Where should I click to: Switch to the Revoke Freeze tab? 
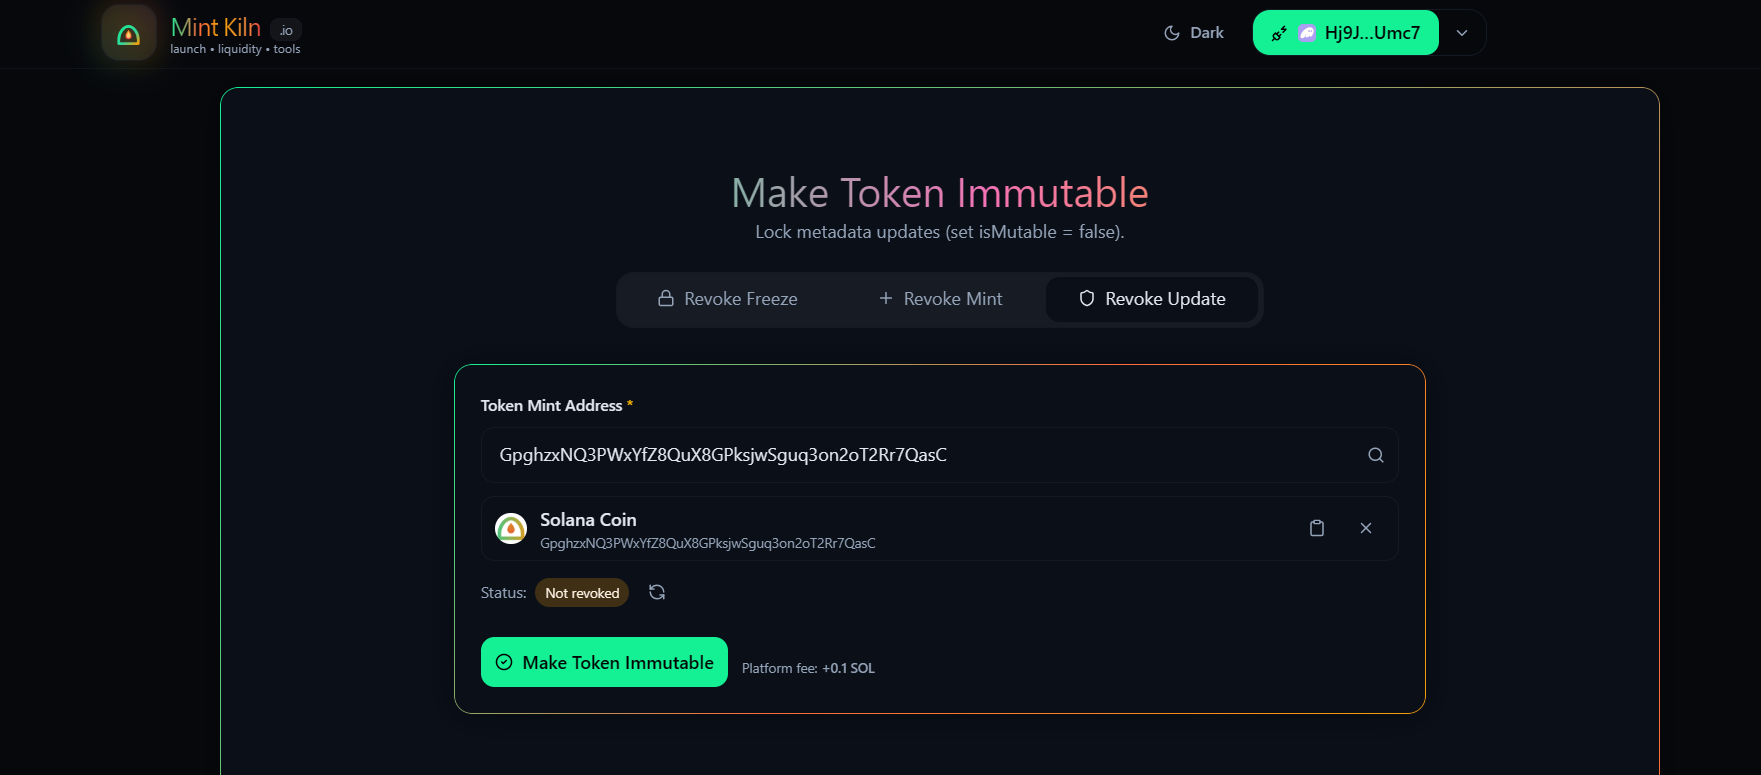point(729,298)
